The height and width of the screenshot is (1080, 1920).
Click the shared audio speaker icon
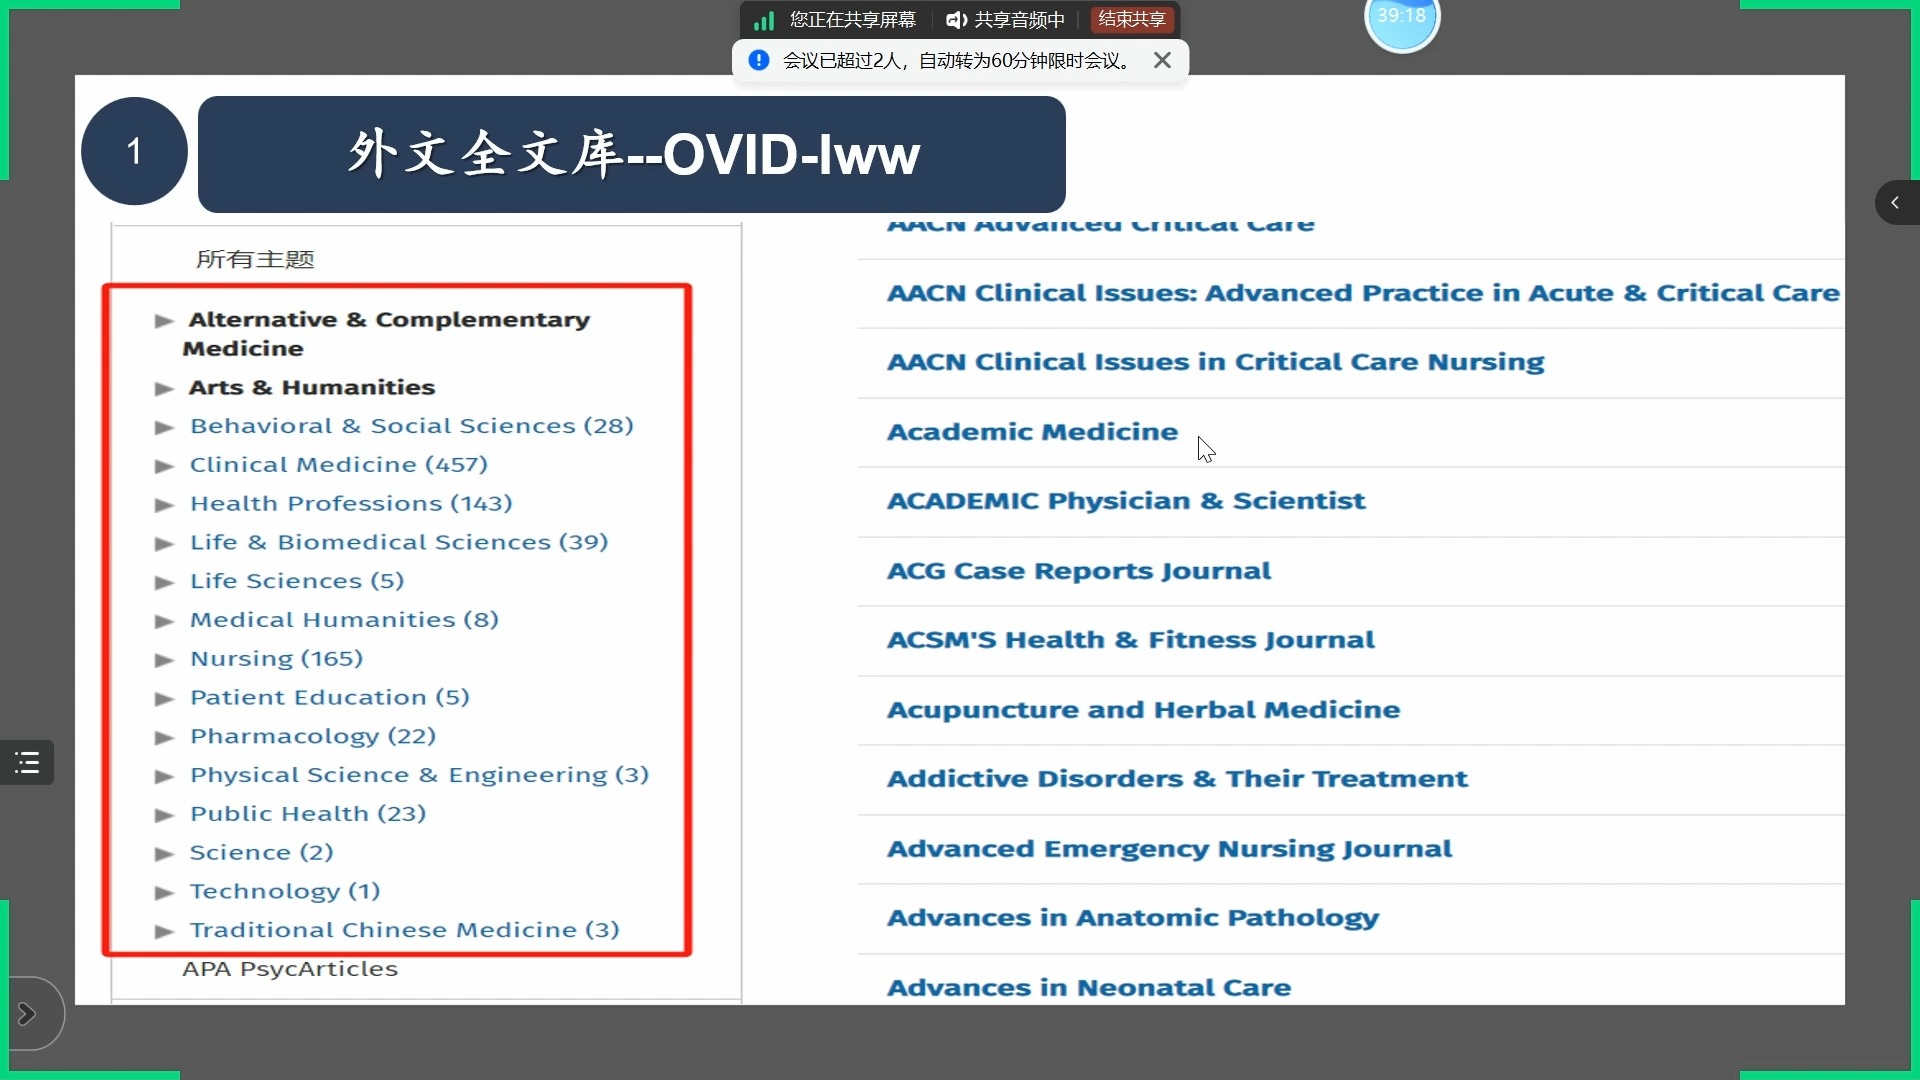[x=956, y=20]
